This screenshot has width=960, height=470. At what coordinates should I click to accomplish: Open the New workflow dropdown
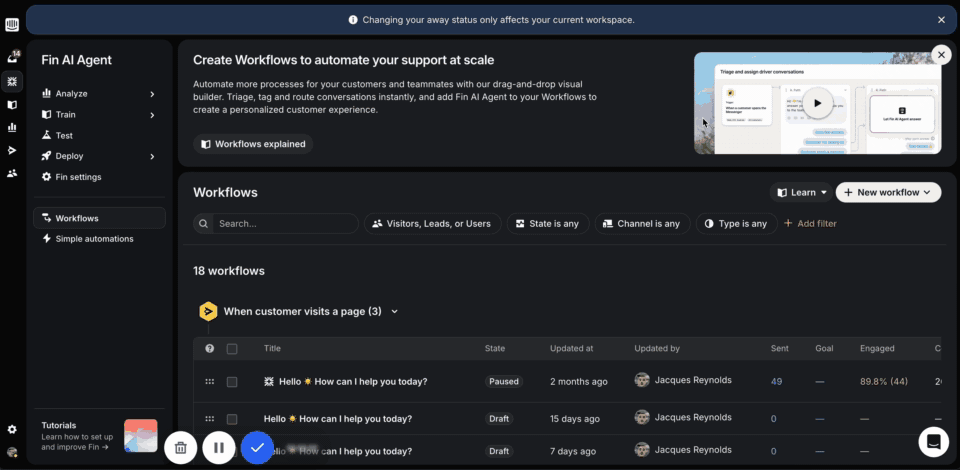(x=888, y=192)
